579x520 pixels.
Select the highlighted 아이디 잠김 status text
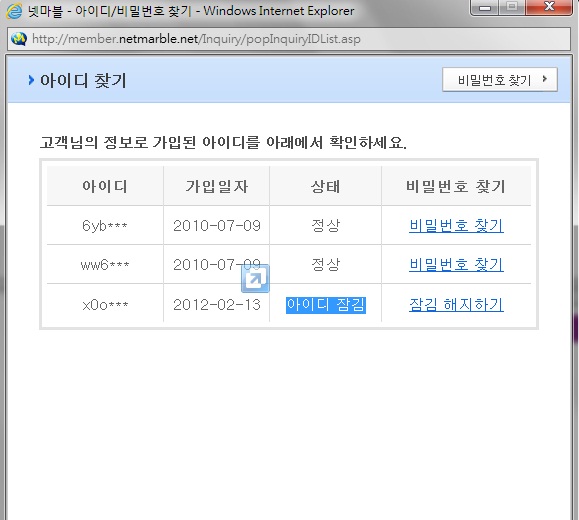[x=326, y=305]
